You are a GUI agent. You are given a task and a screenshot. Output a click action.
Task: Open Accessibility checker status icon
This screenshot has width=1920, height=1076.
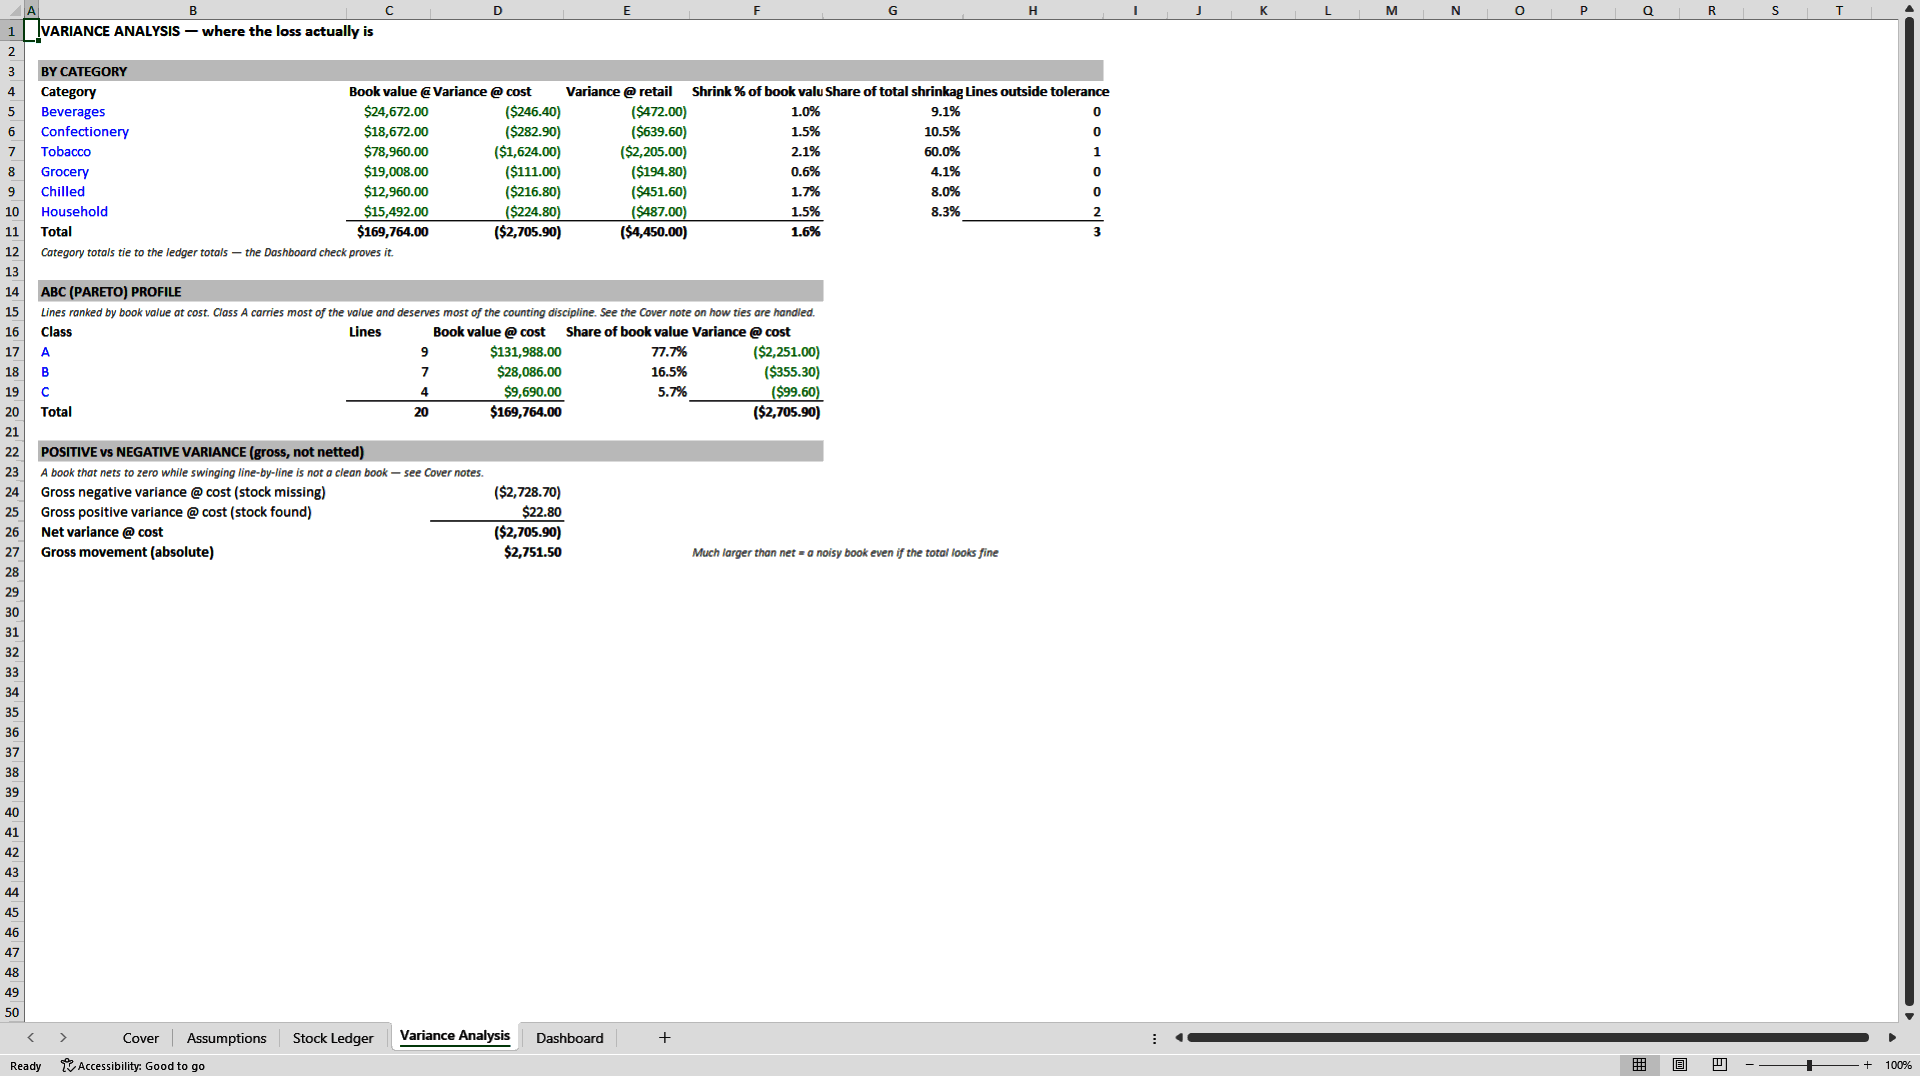coord(67,1066)
